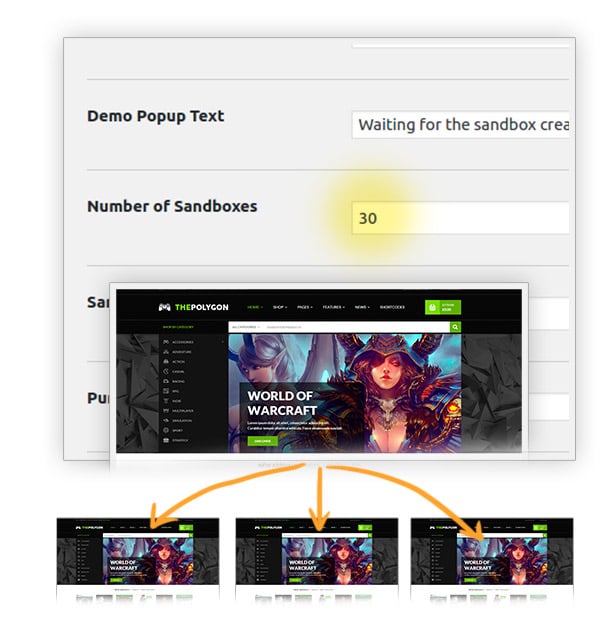Image resolution: width=600 pixels, height=637 pixels.
Task: Select the Sport category icon
Action: tap(166, 430)
